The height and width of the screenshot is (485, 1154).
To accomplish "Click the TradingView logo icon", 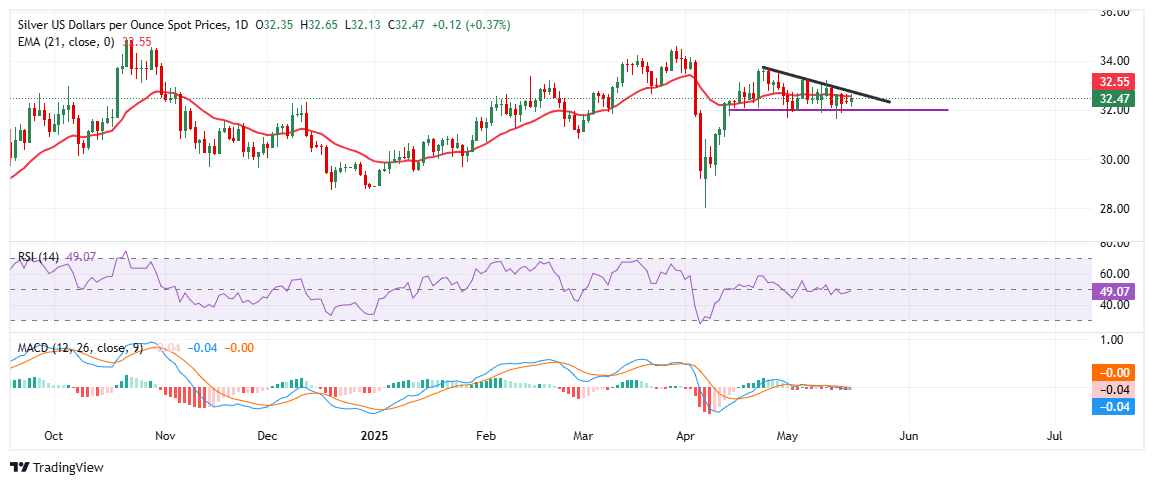I will (19, 467).
